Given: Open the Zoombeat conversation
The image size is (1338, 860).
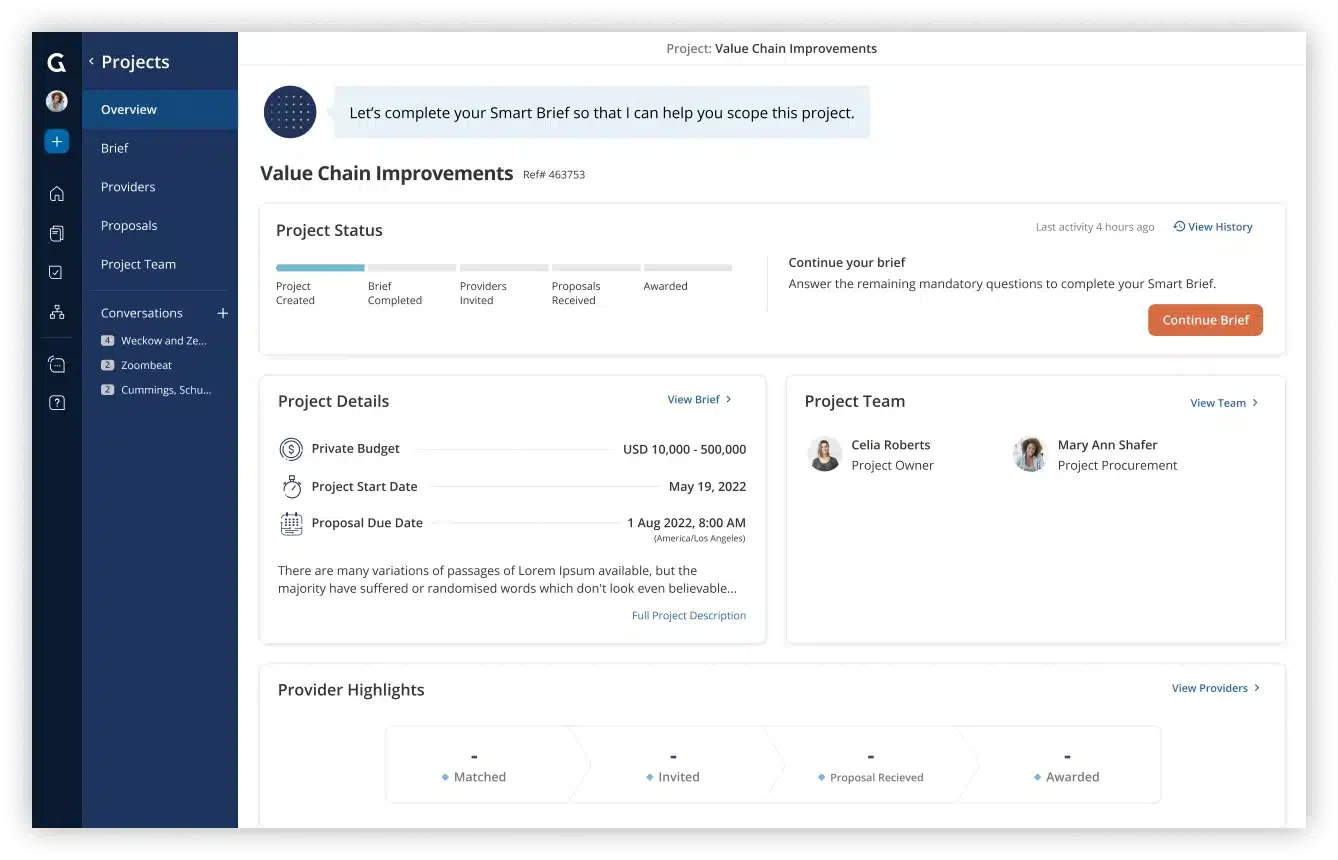Looking at the screenshot, I should 147,365.
